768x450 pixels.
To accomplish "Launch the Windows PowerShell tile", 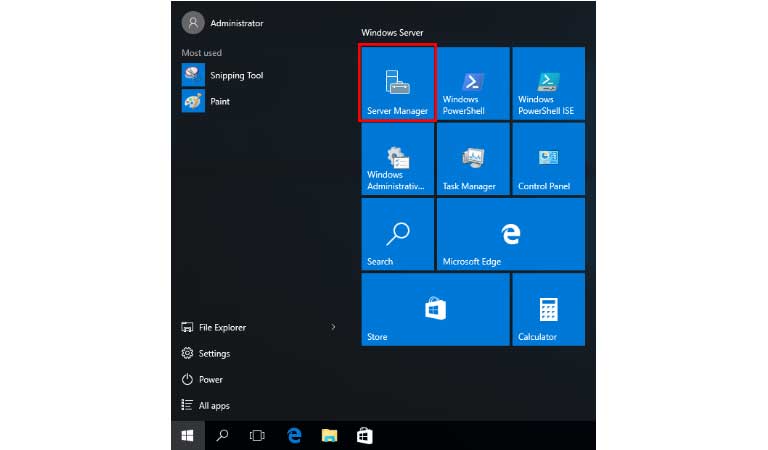I will 473,83.
